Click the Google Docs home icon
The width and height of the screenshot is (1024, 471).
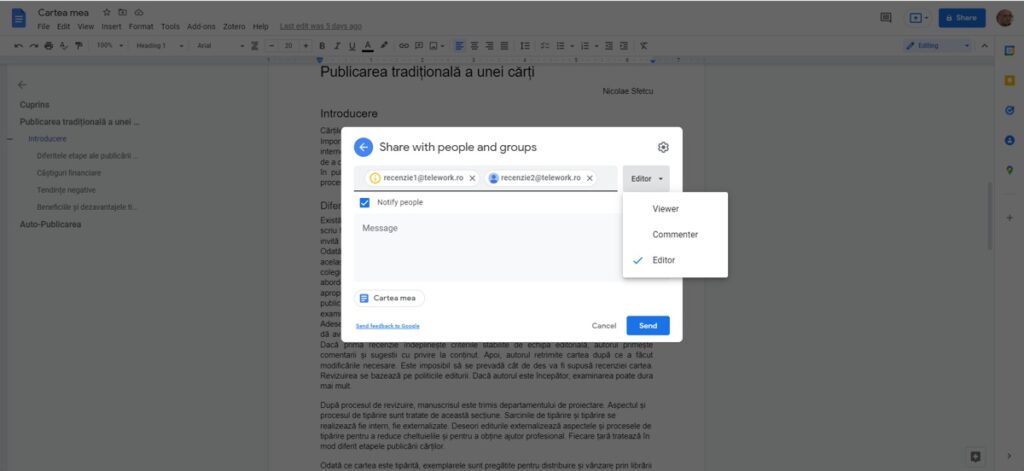click(19, 18)
